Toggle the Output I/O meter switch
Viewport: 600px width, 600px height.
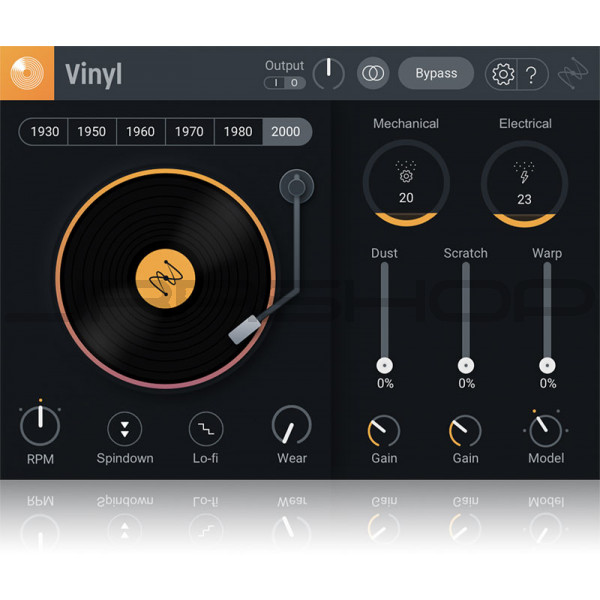point(285,83)
